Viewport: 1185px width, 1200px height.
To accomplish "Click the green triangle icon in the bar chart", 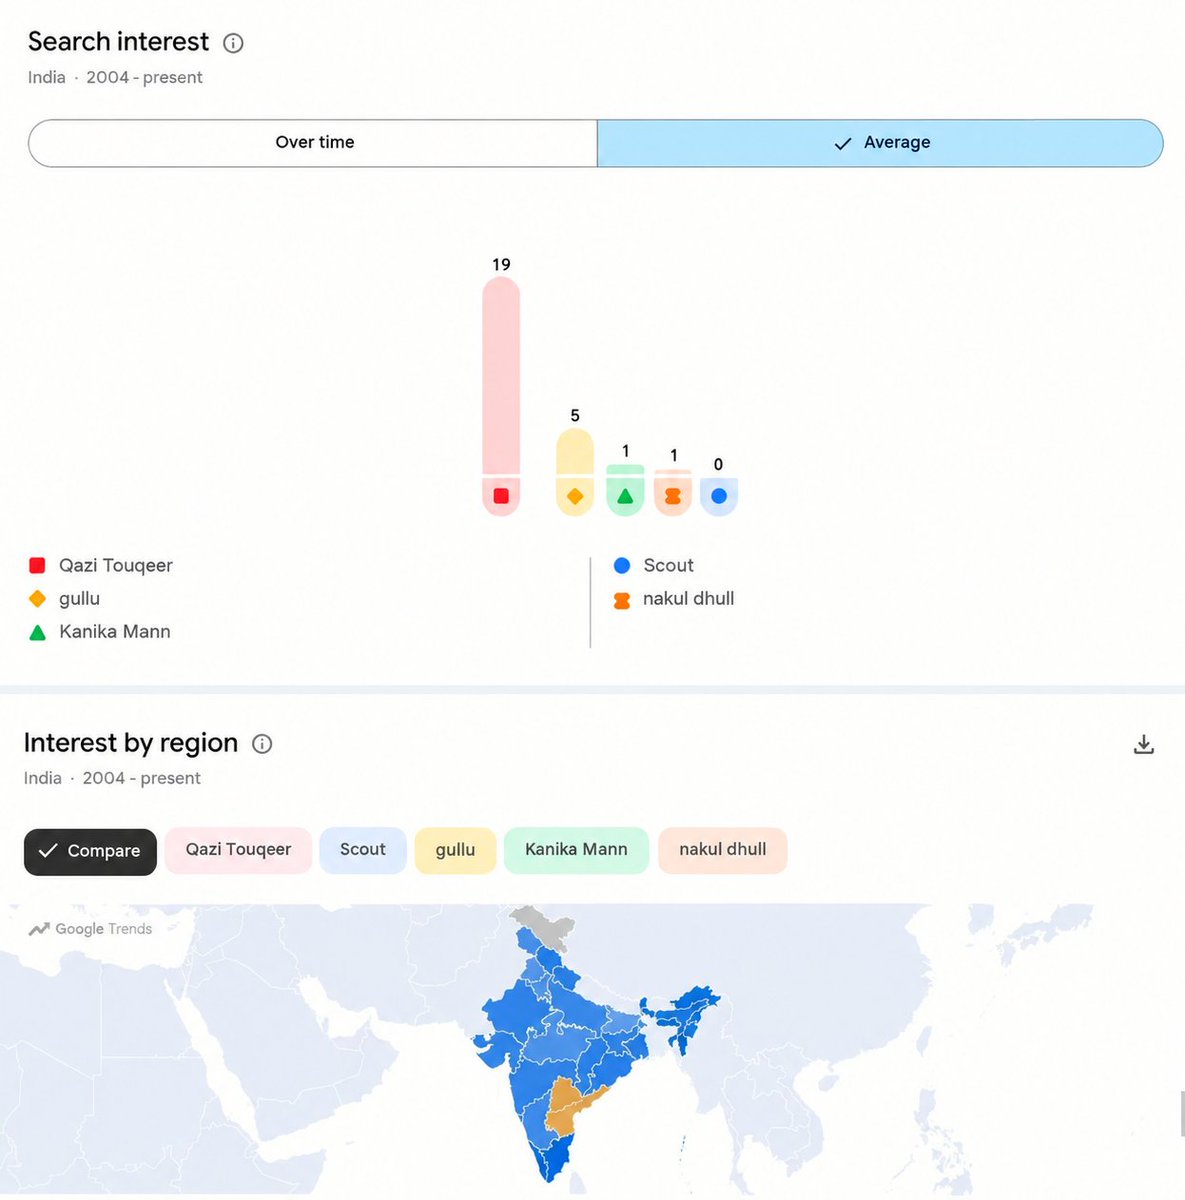I will (x=625, y=496).
